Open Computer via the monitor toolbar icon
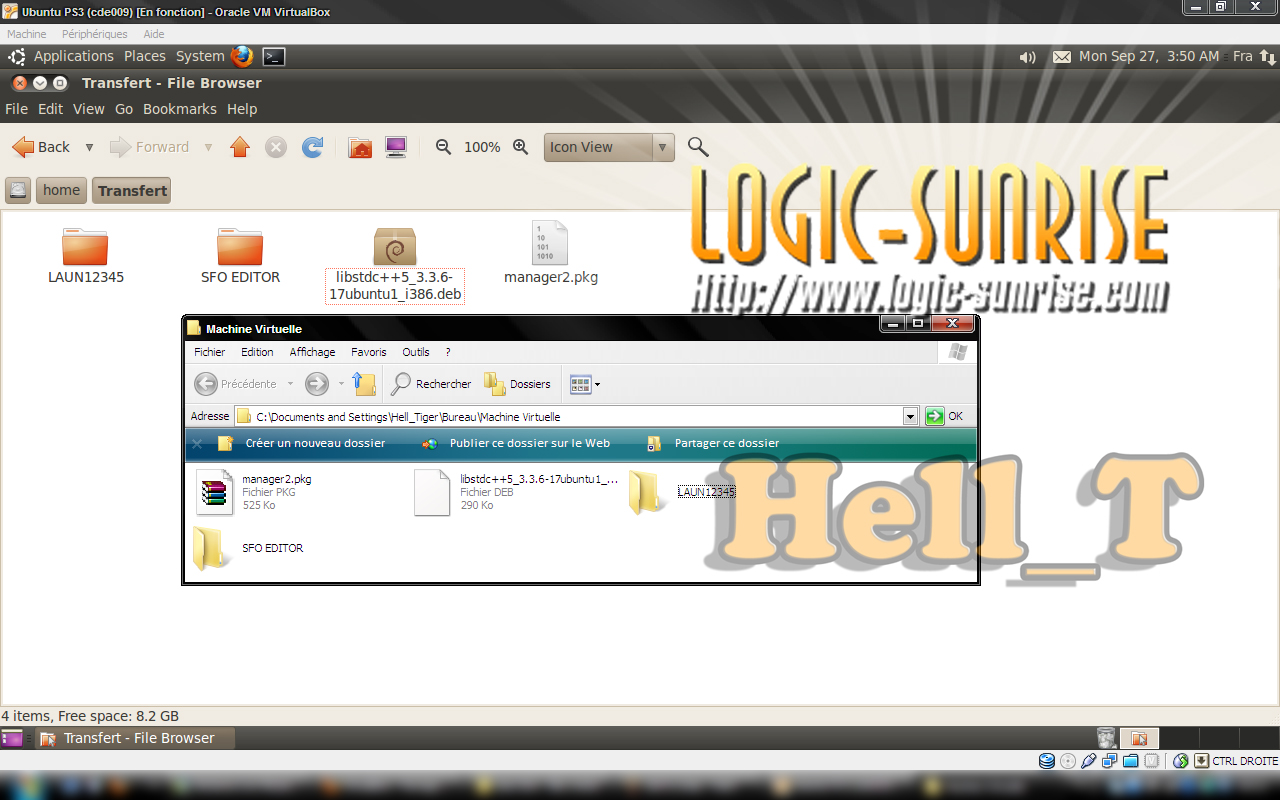 pos(396,147)
